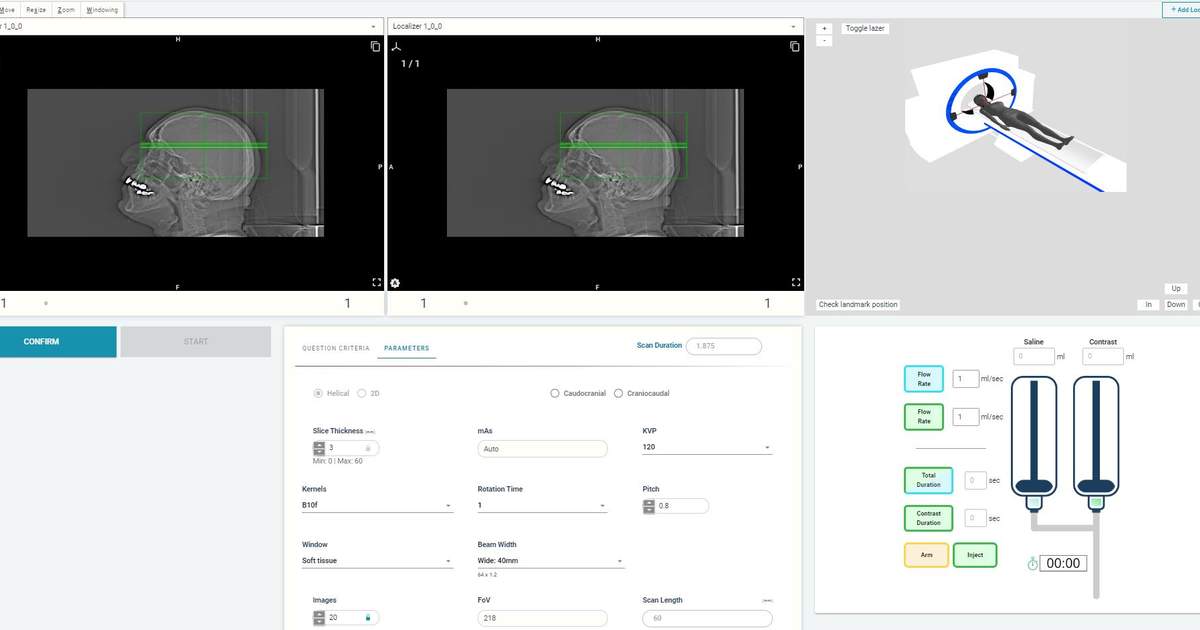
Task: Expand the Localizer viewport to fullscreen
Action: tap(795, 282)
